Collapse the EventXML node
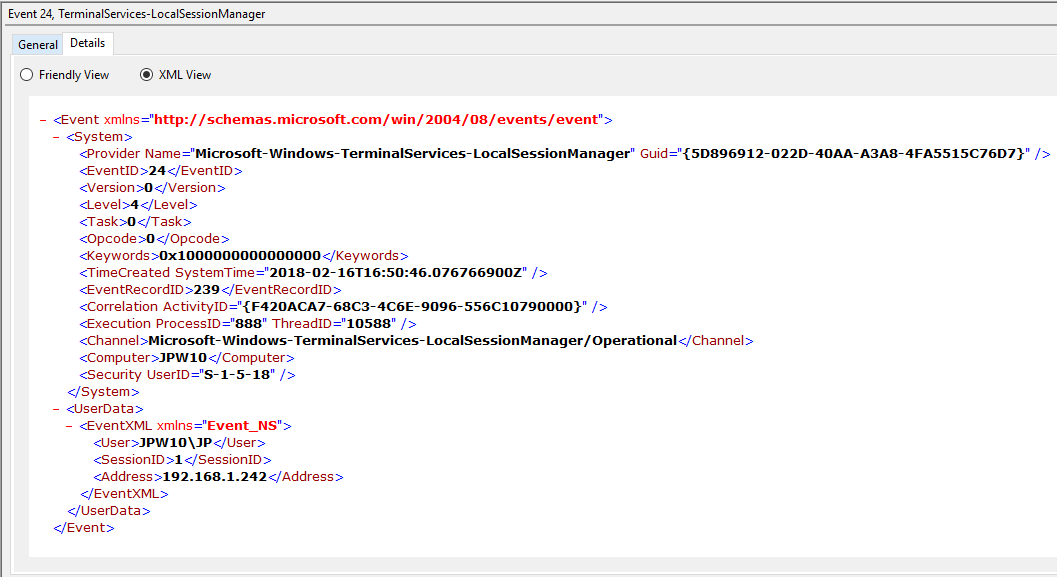 pos(69,426)
